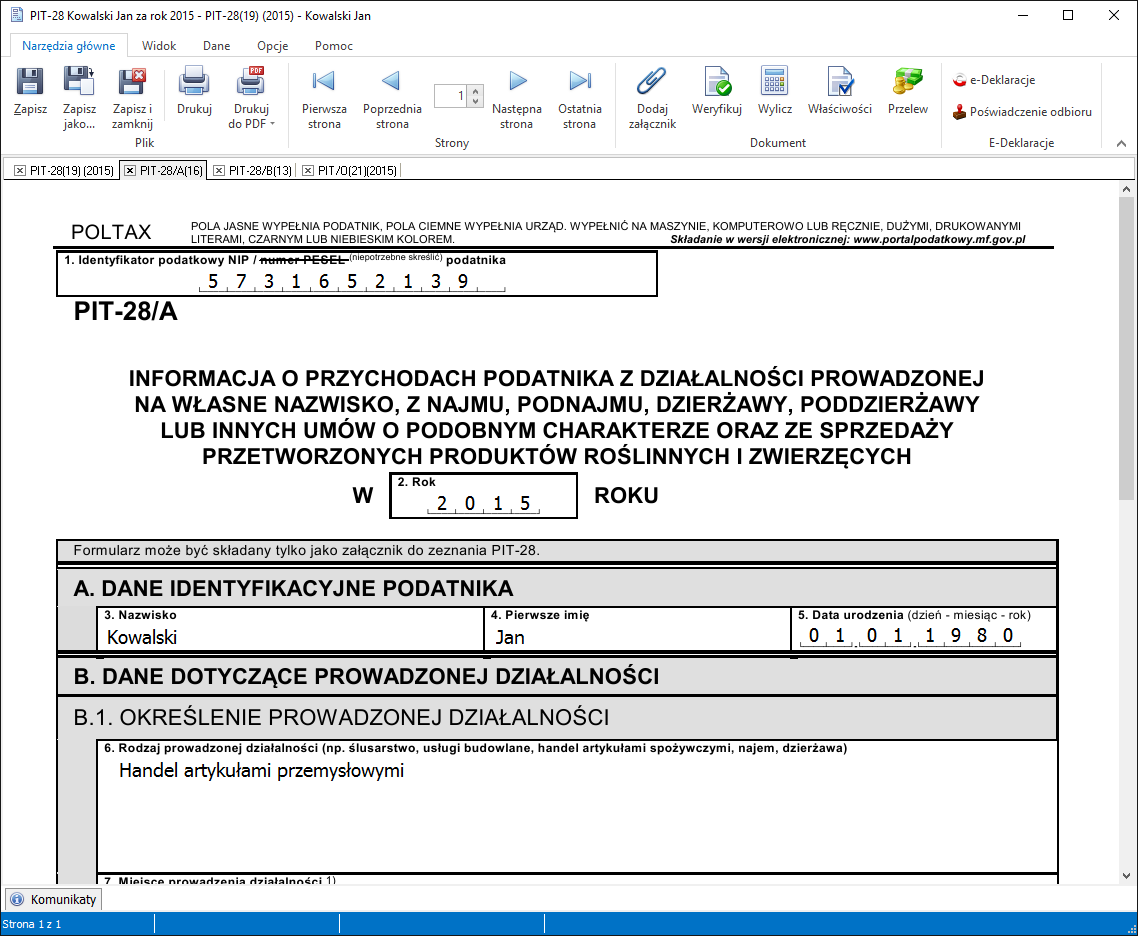Click the POLTAX label text

coord(111,232)
